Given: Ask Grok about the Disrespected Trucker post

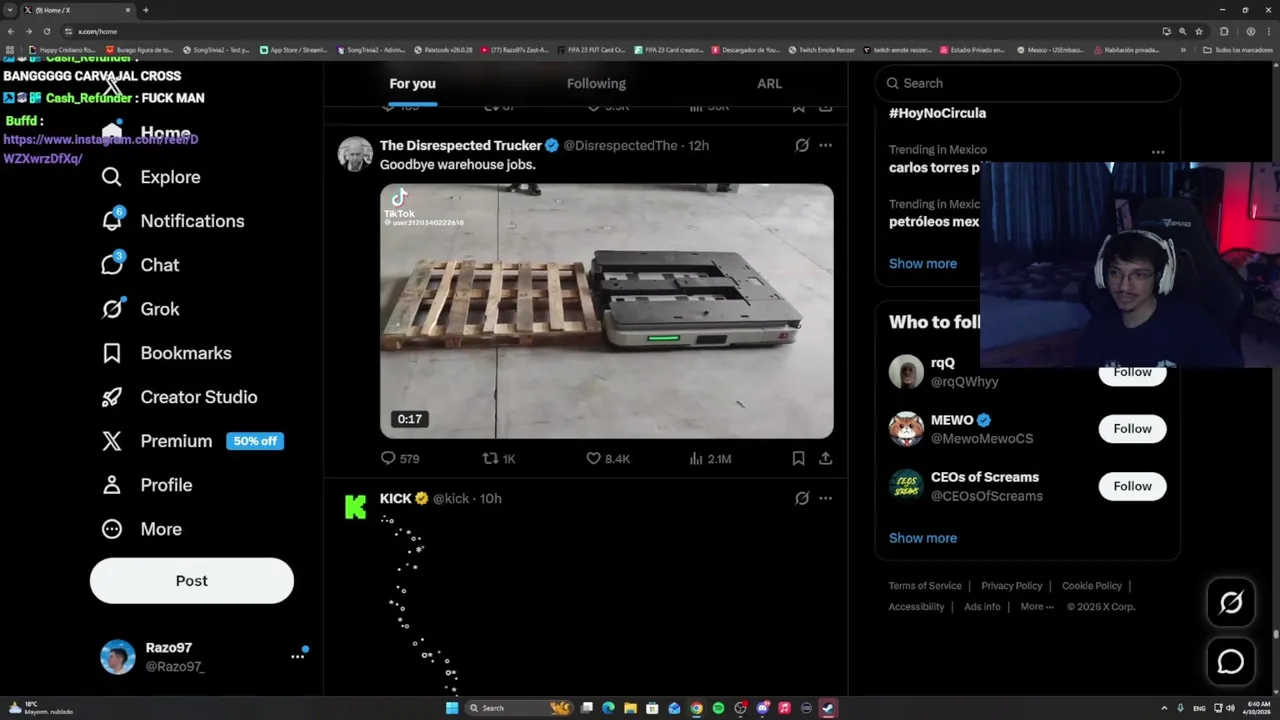Looking at the screenshot, I should pyautogui.click(x=802, y=145).
